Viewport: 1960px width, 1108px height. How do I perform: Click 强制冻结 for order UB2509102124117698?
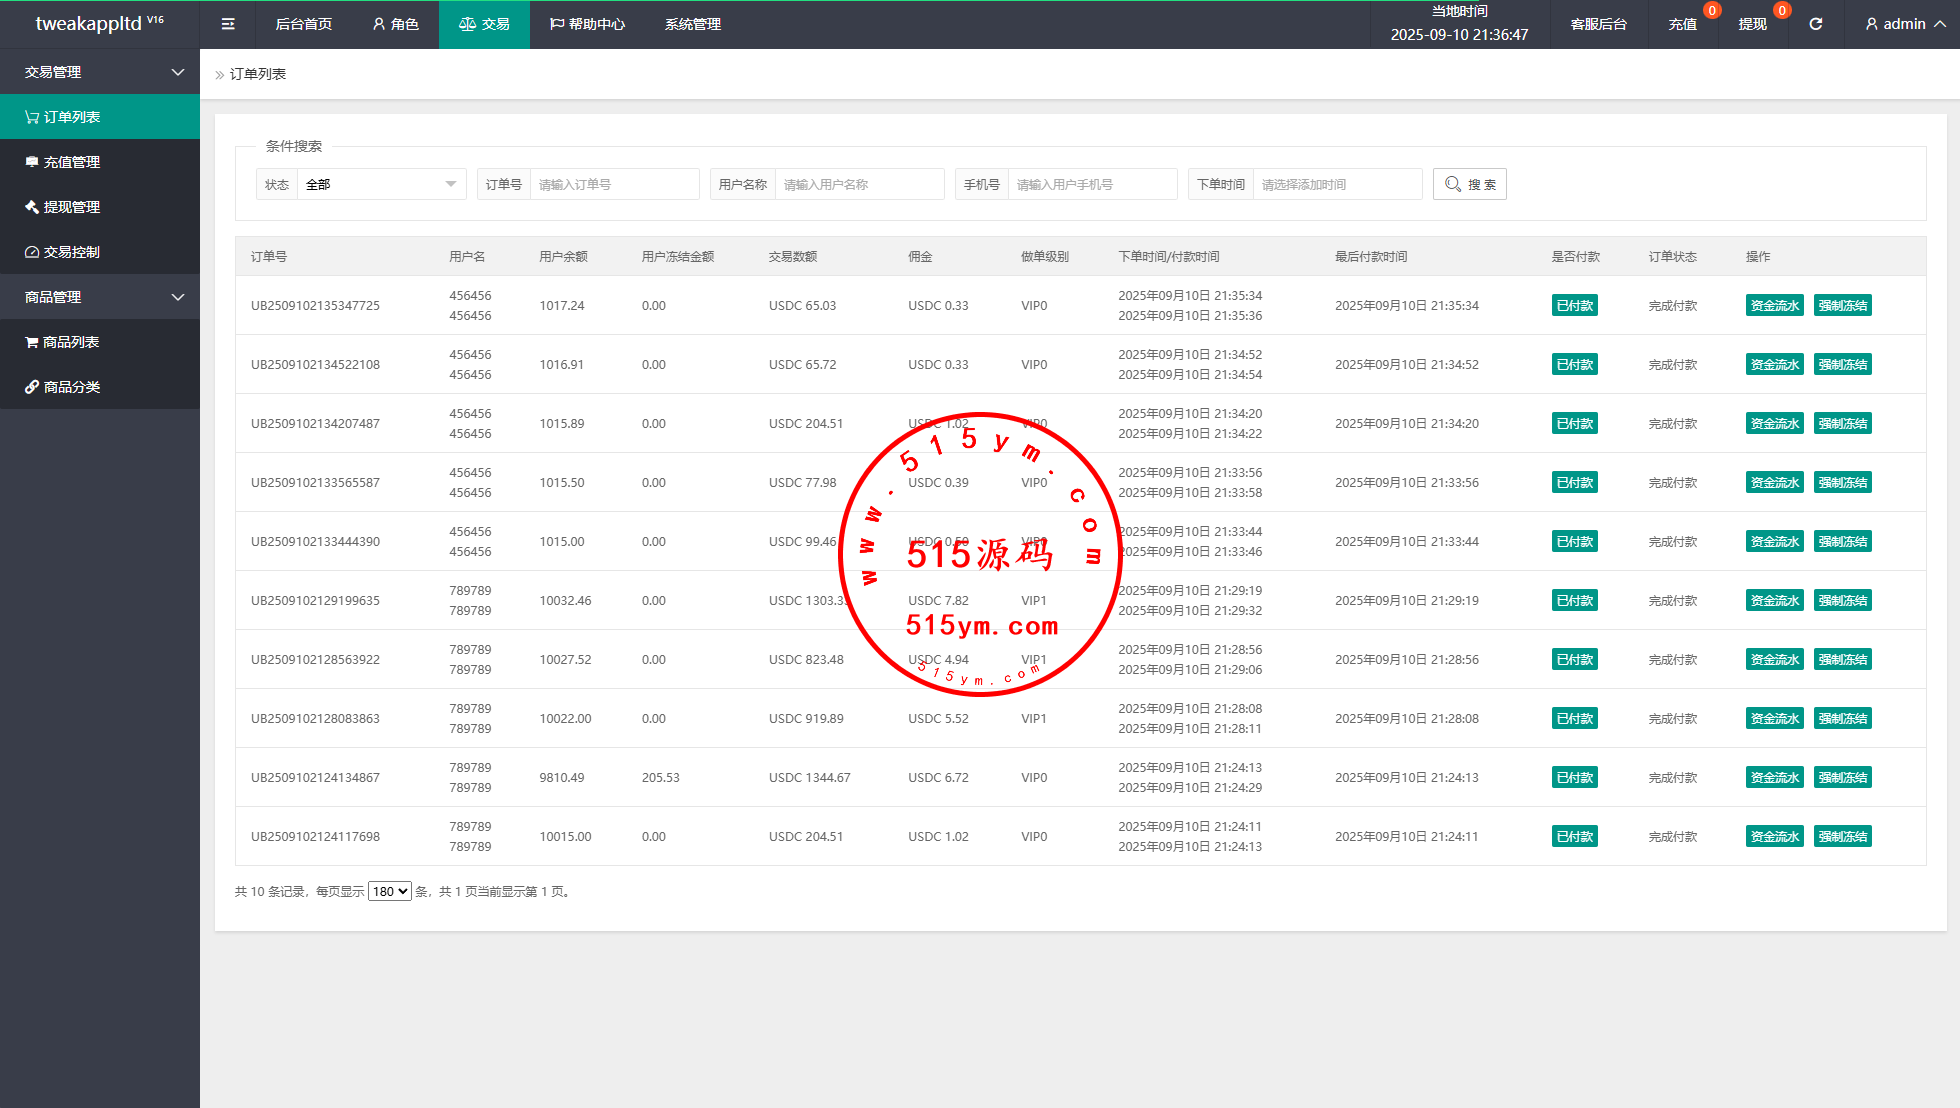1842,836
